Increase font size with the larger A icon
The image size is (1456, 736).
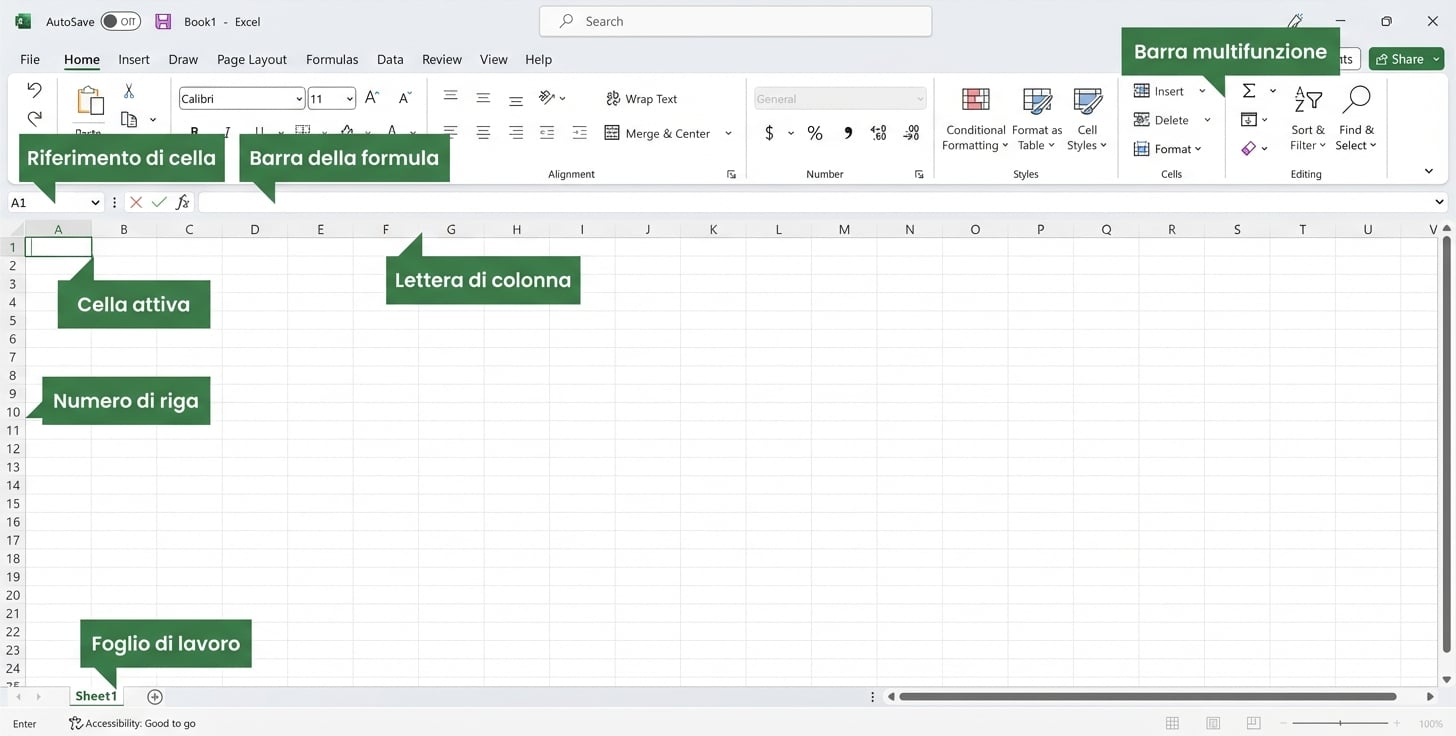click(372, 98)
